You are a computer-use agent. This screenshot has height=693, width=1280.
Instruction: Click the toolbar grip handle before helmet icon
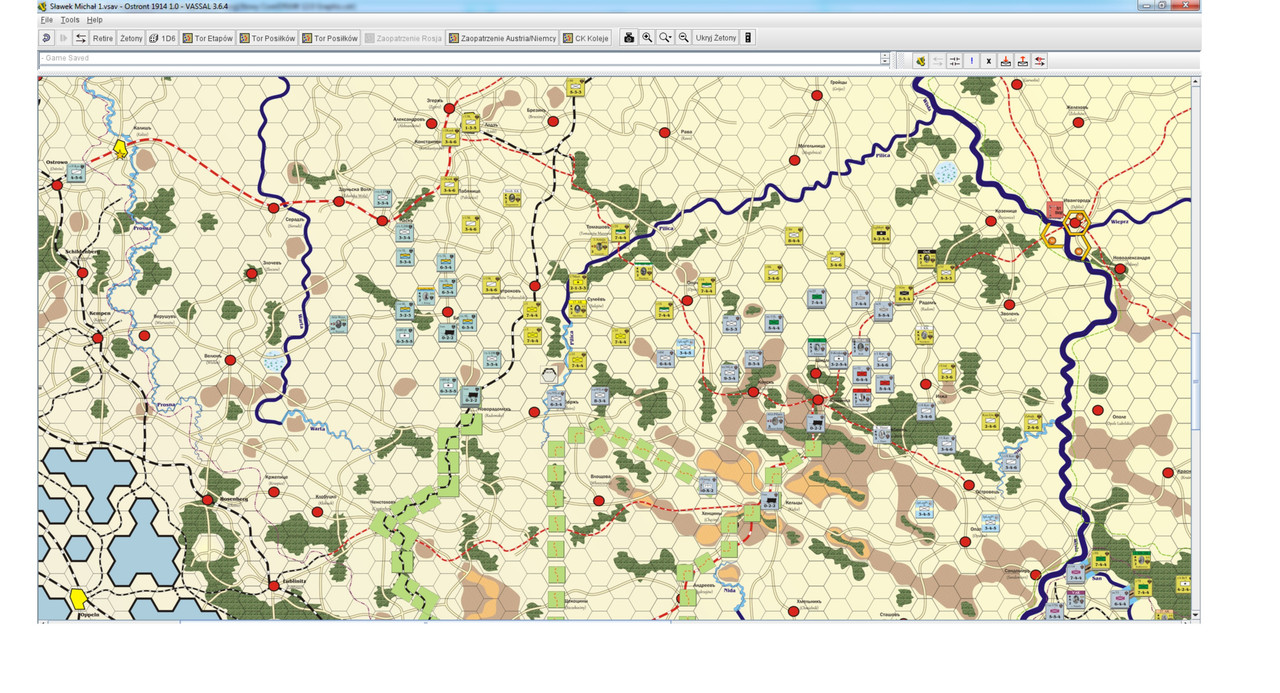point(902,61)
